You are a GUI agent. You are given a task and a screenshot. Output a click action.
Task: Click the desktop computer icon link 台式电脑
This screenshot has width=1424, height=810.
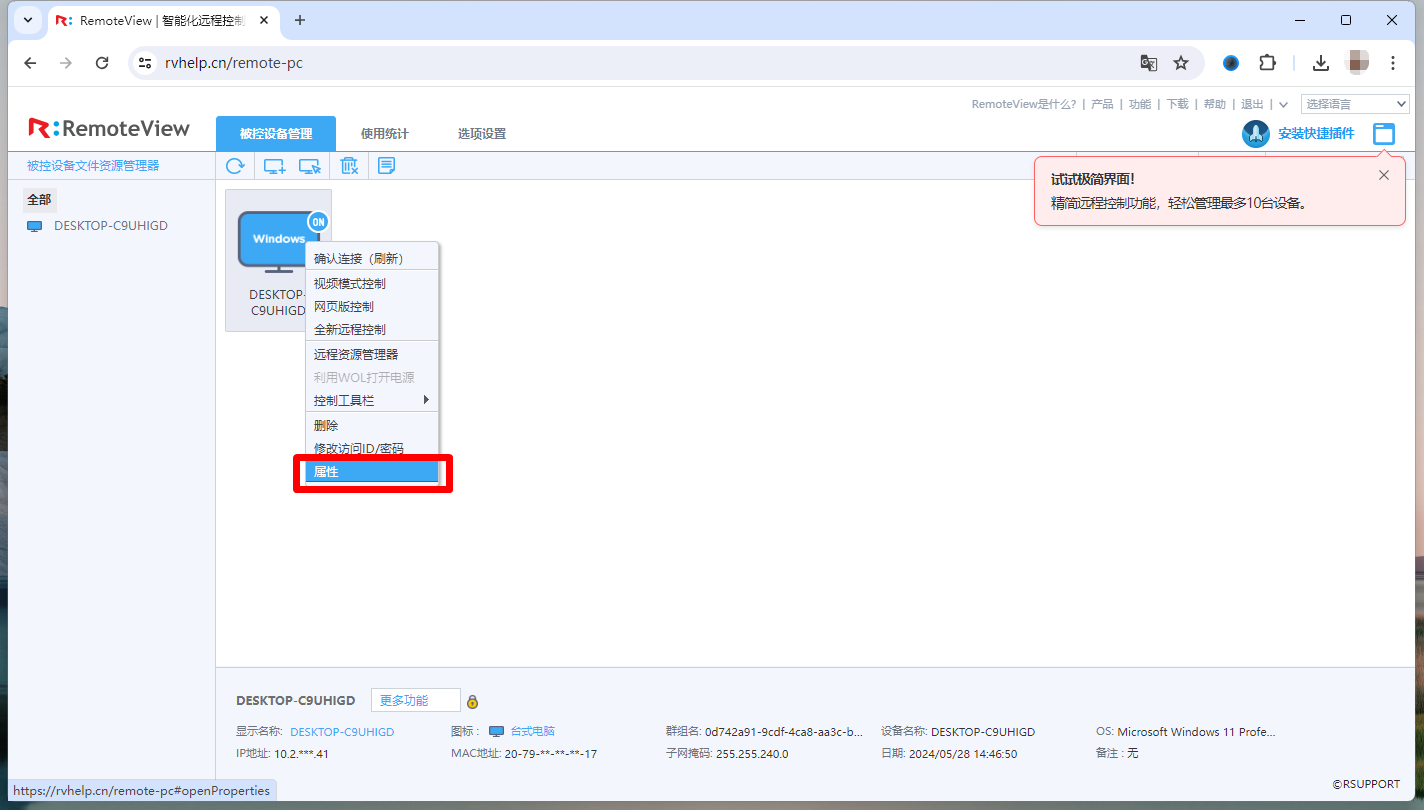tap(532, 732)
